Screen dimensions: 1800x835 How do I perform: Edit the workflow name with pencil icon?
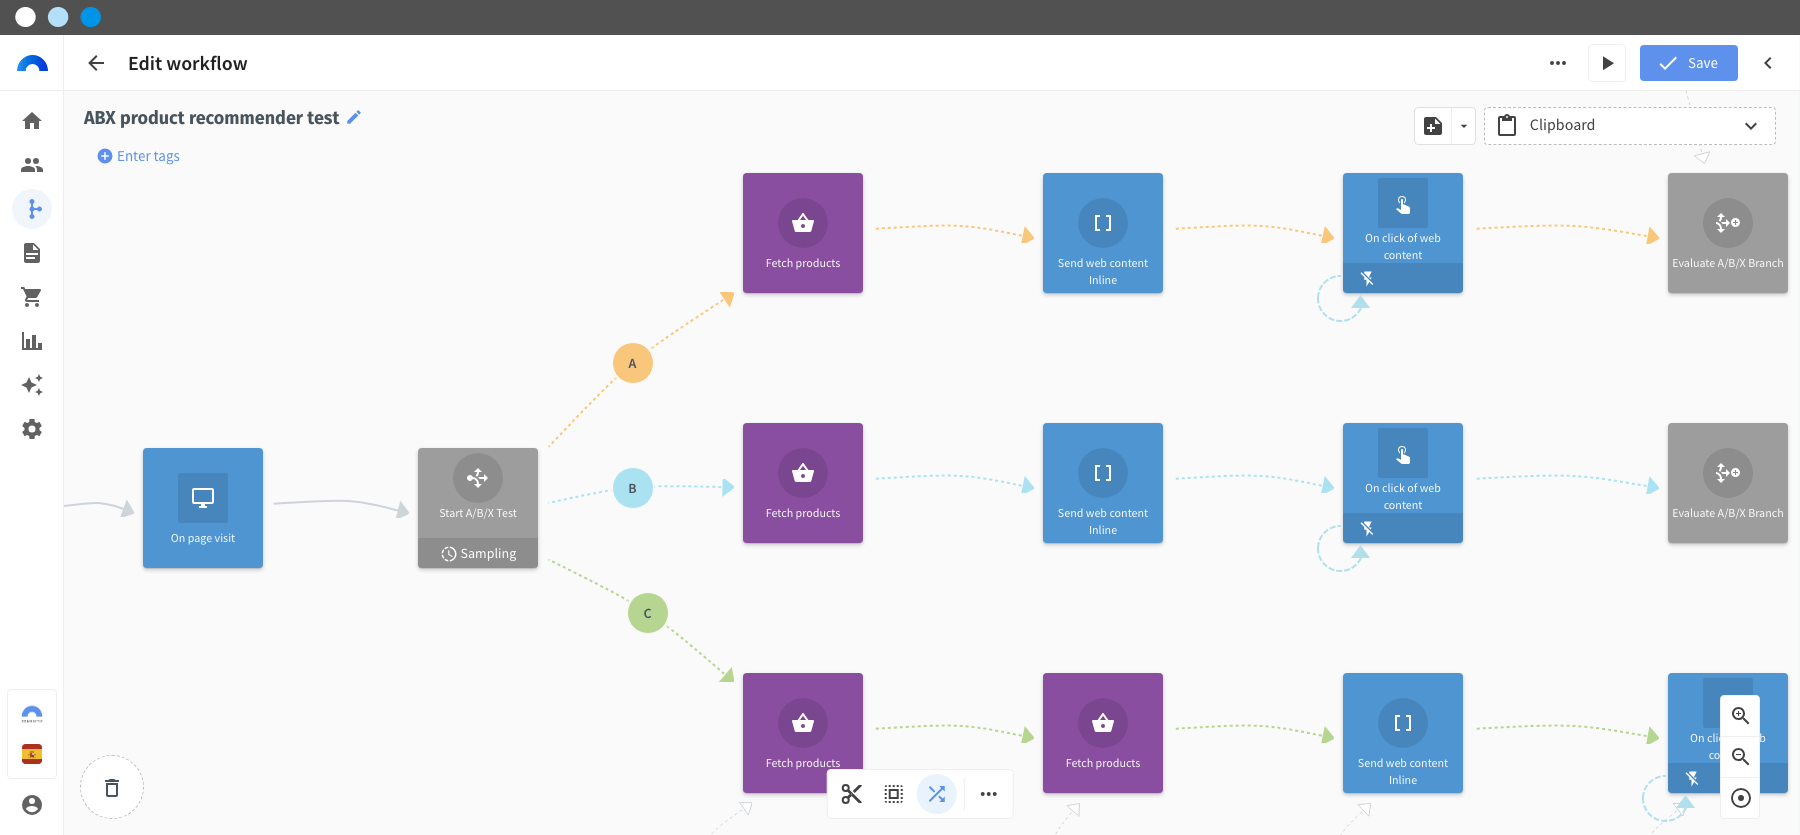pos(354,117)
